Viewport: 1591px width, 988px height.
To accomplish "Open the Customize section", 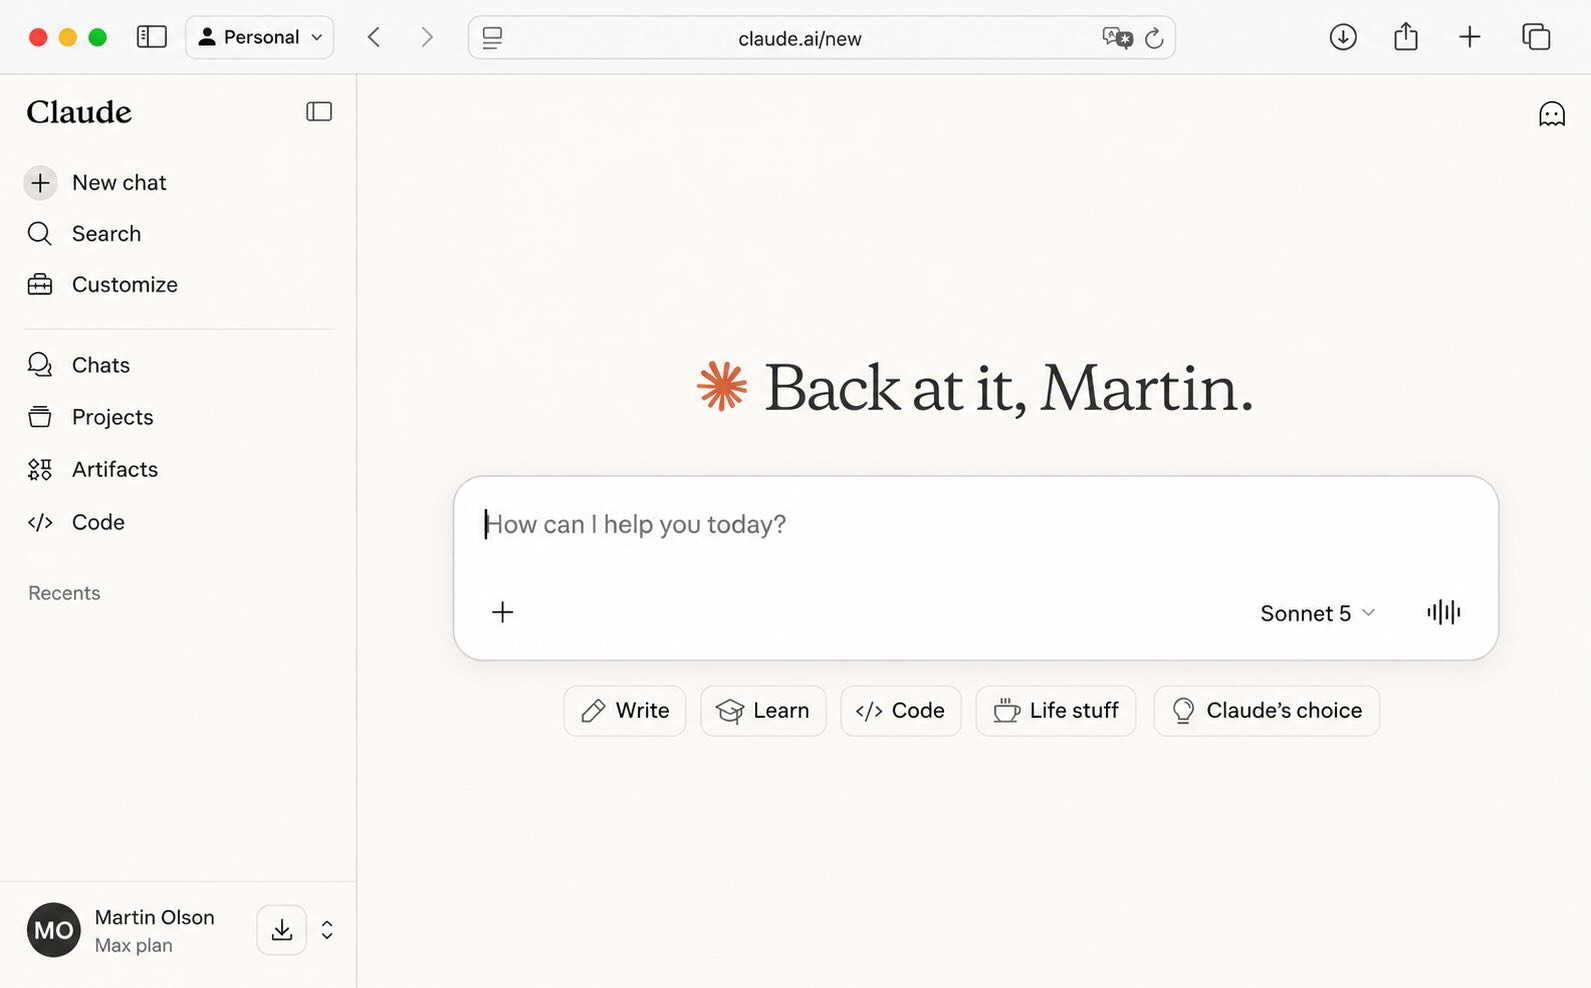I will pos(102,285).
